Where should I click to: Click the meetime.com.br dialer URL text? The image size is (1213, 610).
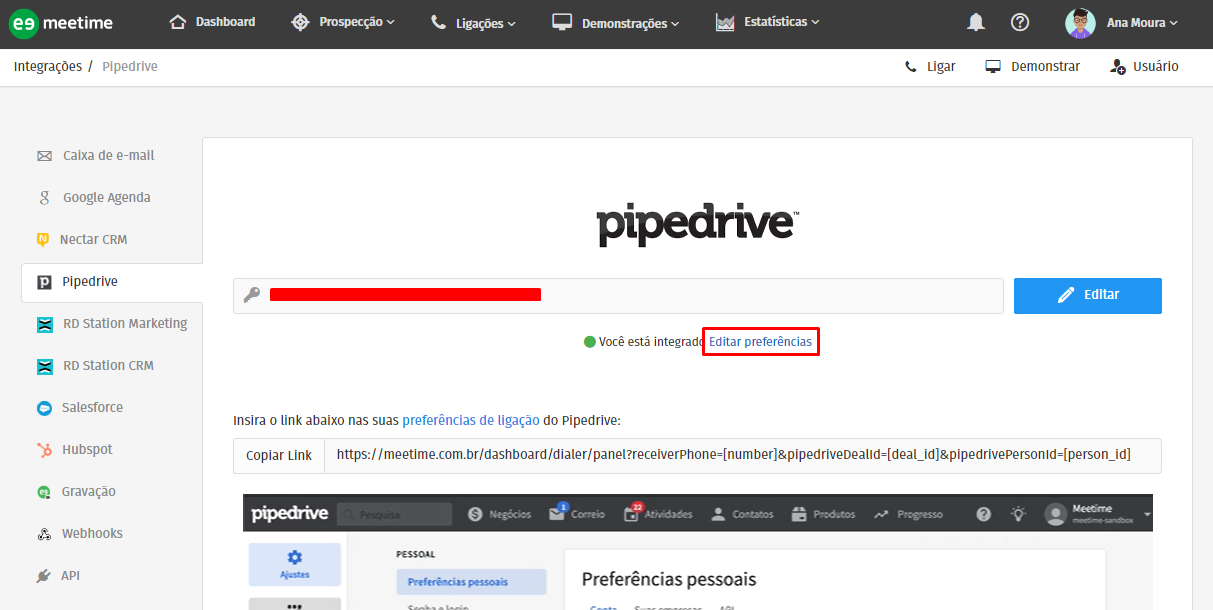pyautogui.click(x=734, y=455)
